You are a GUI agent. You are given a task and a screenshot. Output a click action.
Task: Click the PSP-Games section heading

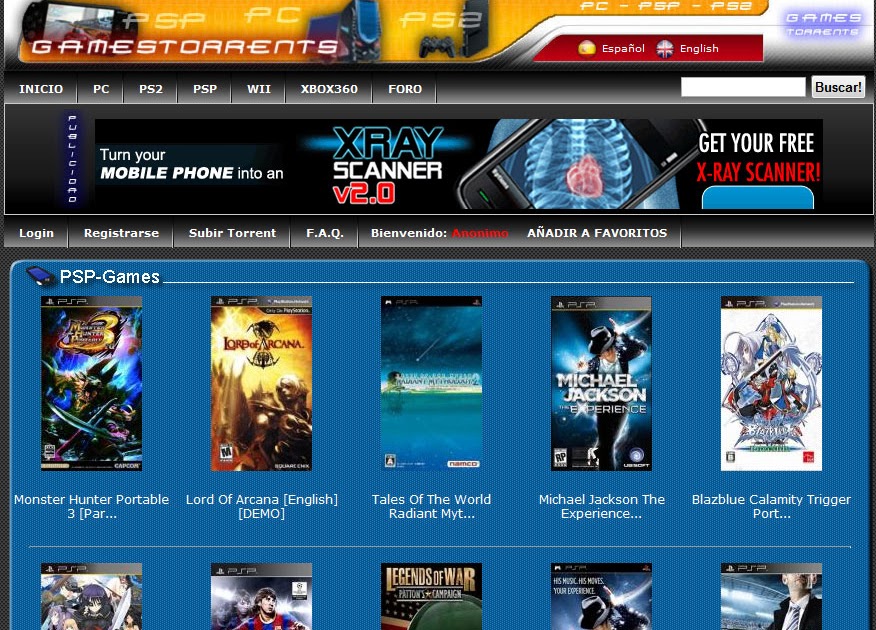pos(110,276)
